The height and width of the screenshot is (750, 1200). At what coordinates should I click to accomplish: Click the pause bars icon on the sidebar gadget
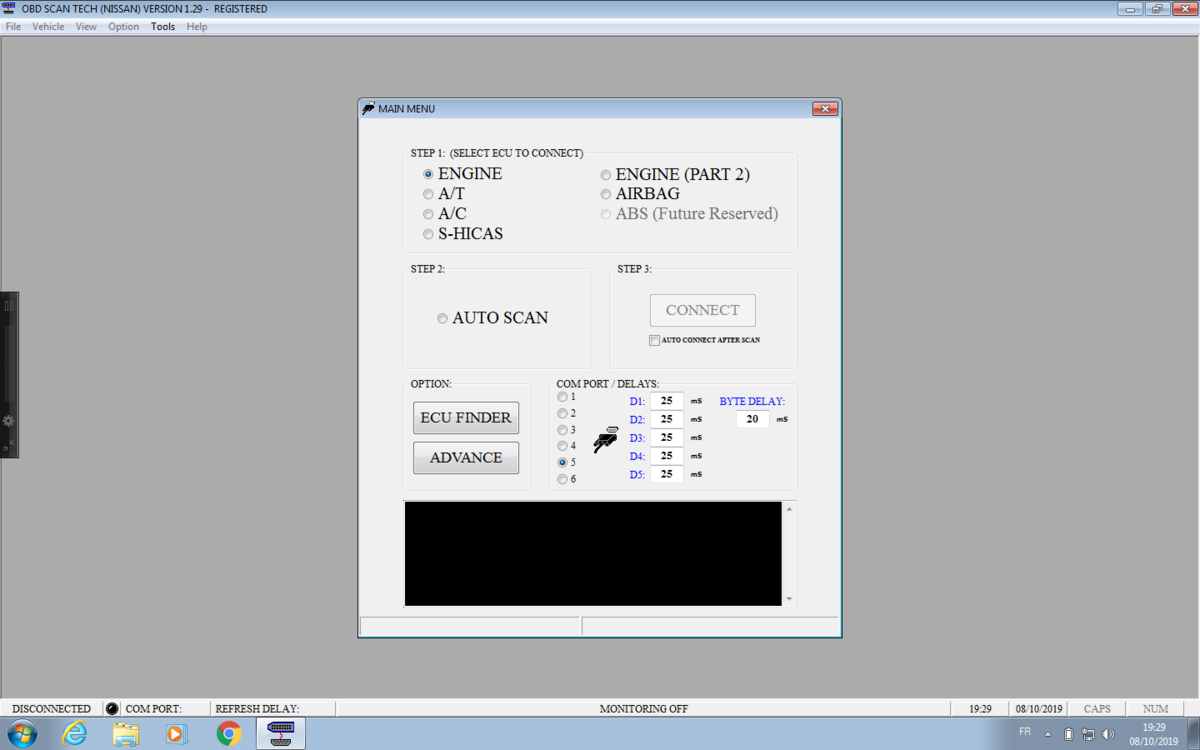point(8,305)
